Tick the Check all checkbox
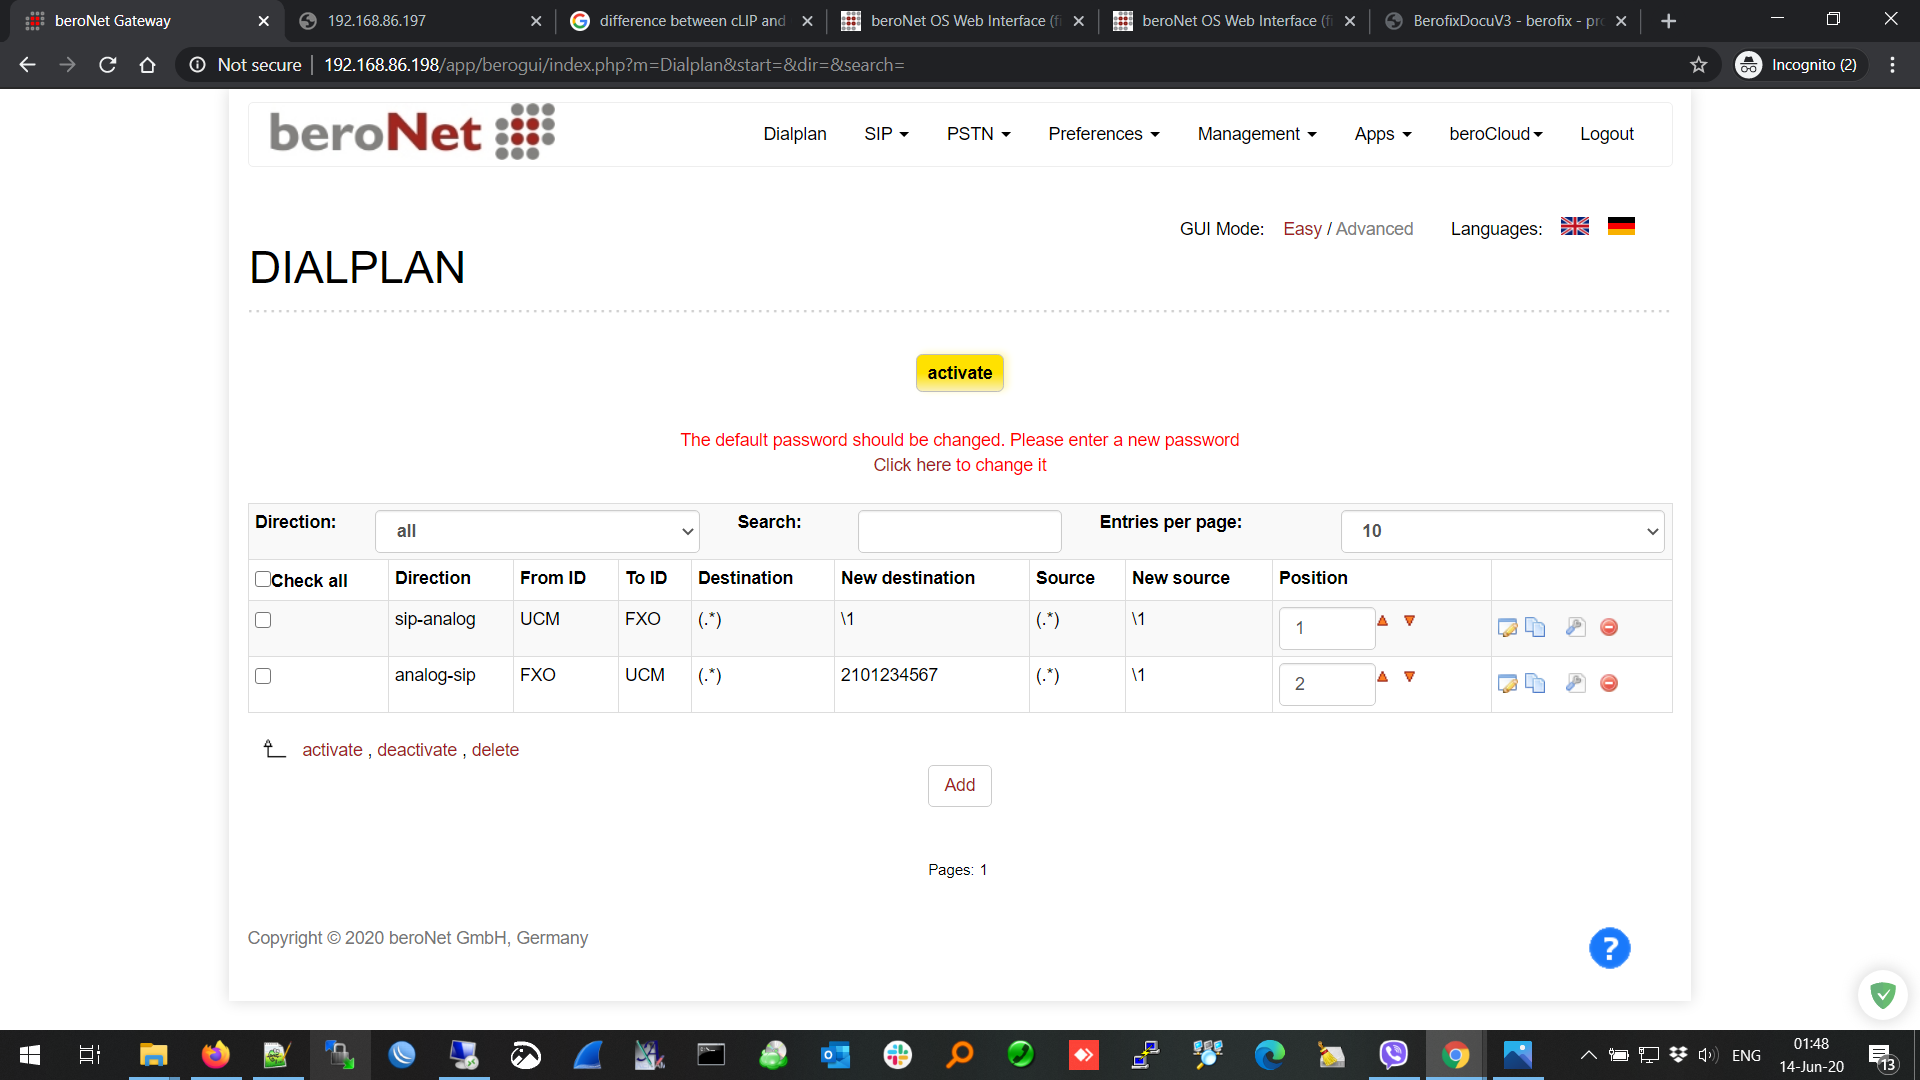This screenshot has width=1920, height=1080. coord(263,579)
